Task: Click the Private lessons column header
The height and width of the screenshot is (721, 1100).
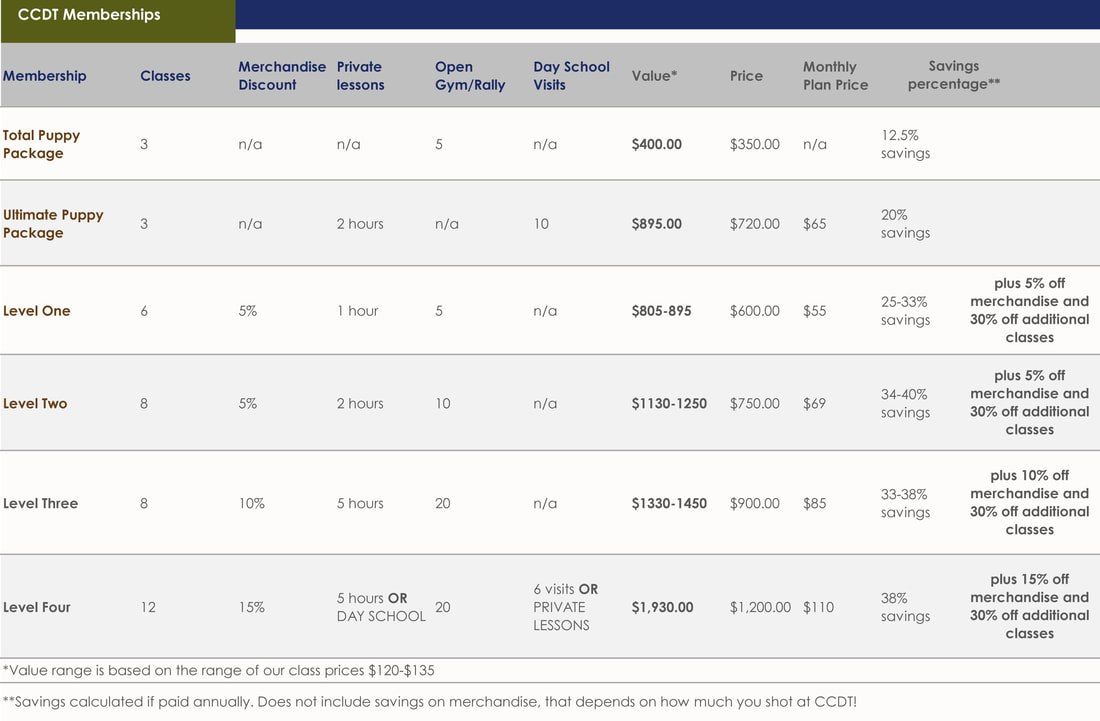Action: (x=361, y=76)
